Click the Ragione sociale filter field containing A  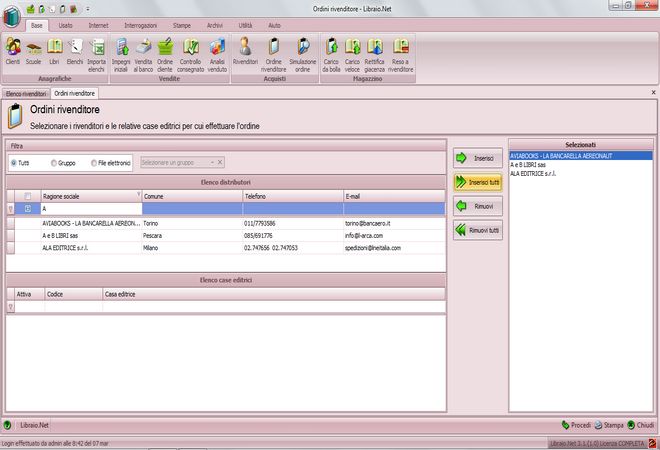91,209
